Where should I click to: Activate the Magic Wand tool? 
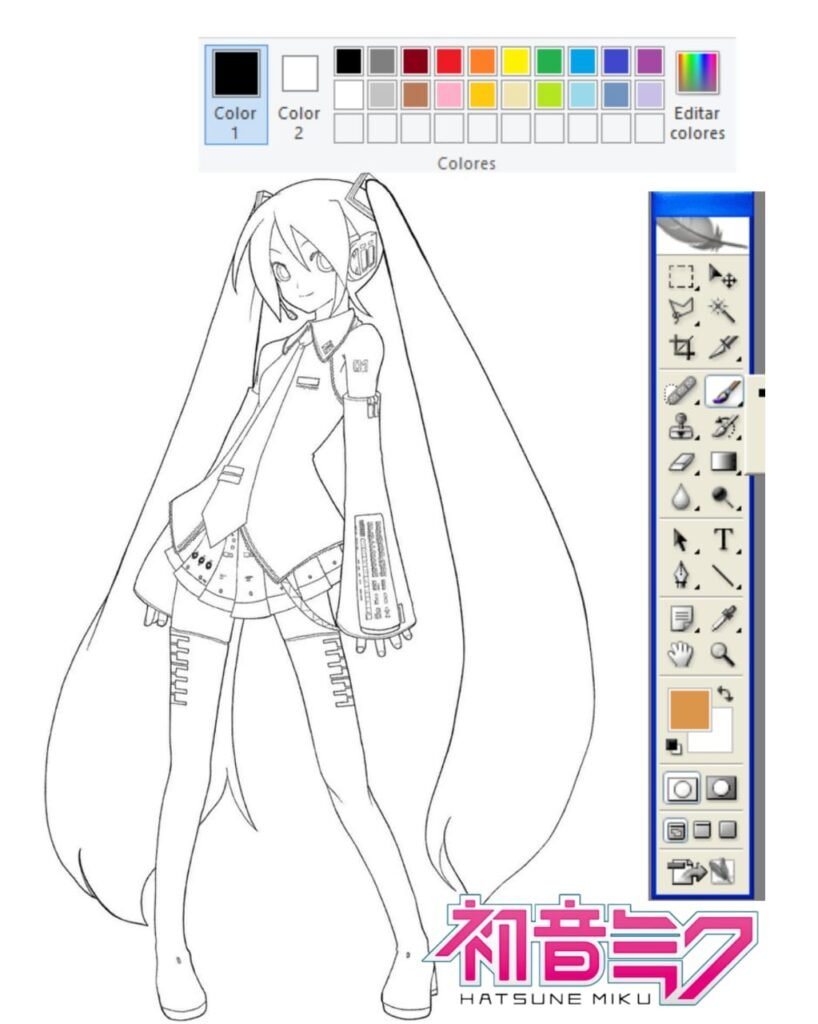coord(723,311)
